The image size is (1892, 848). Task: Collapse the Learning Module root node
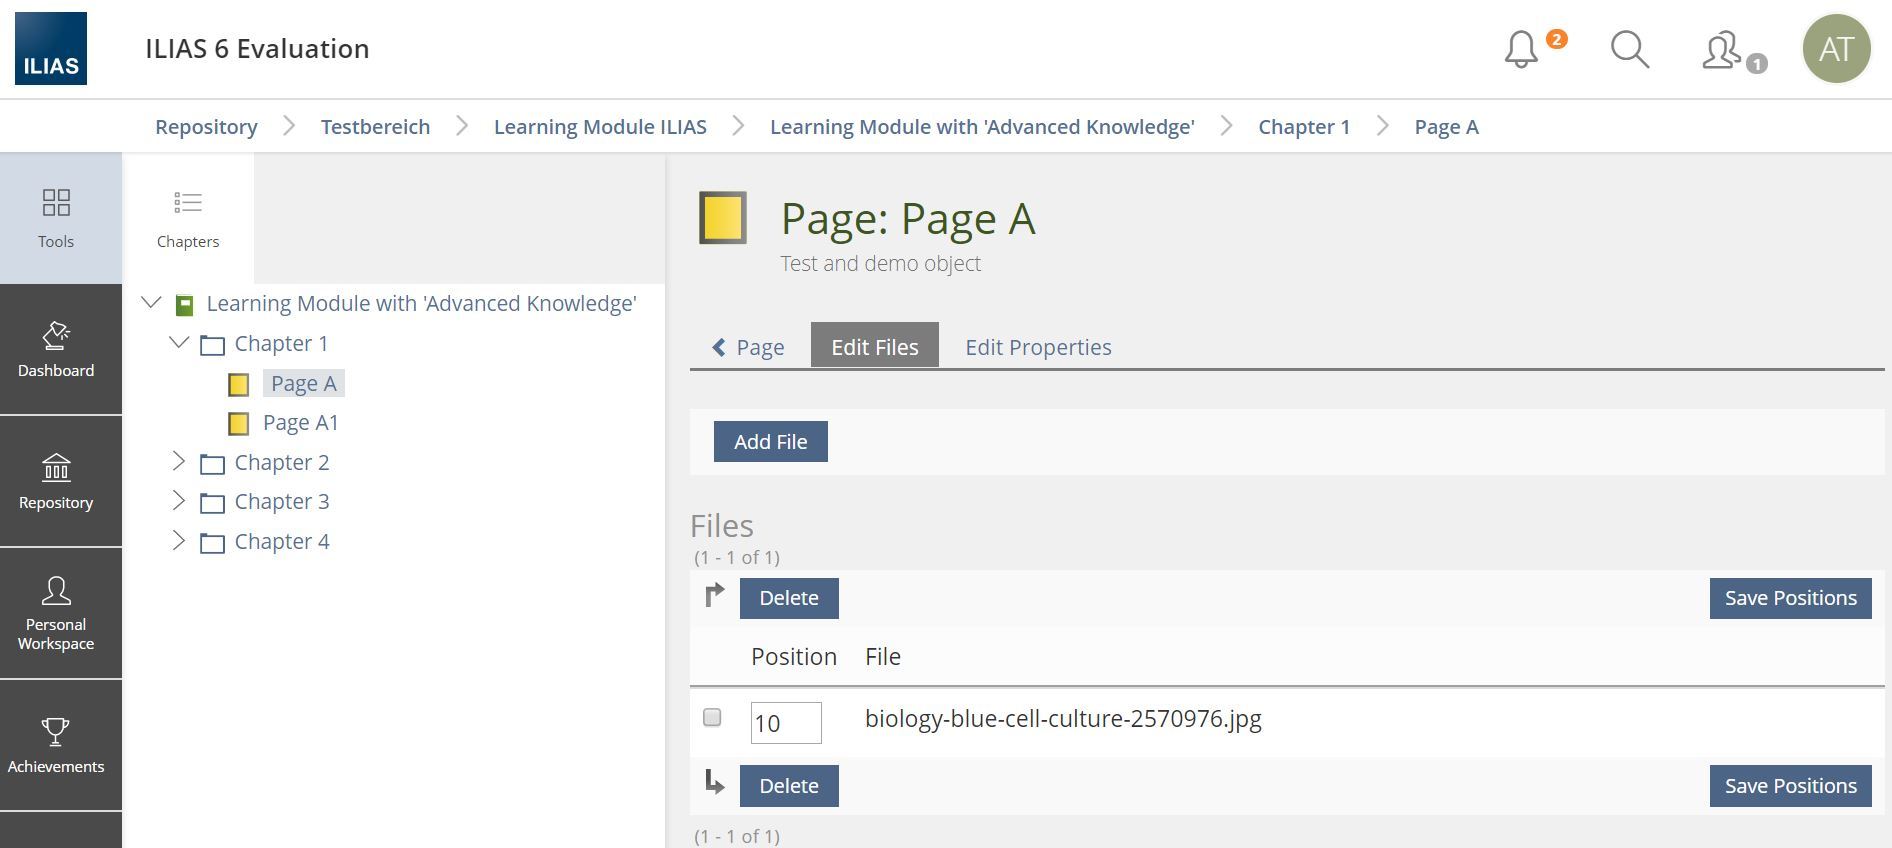point(151,303)
